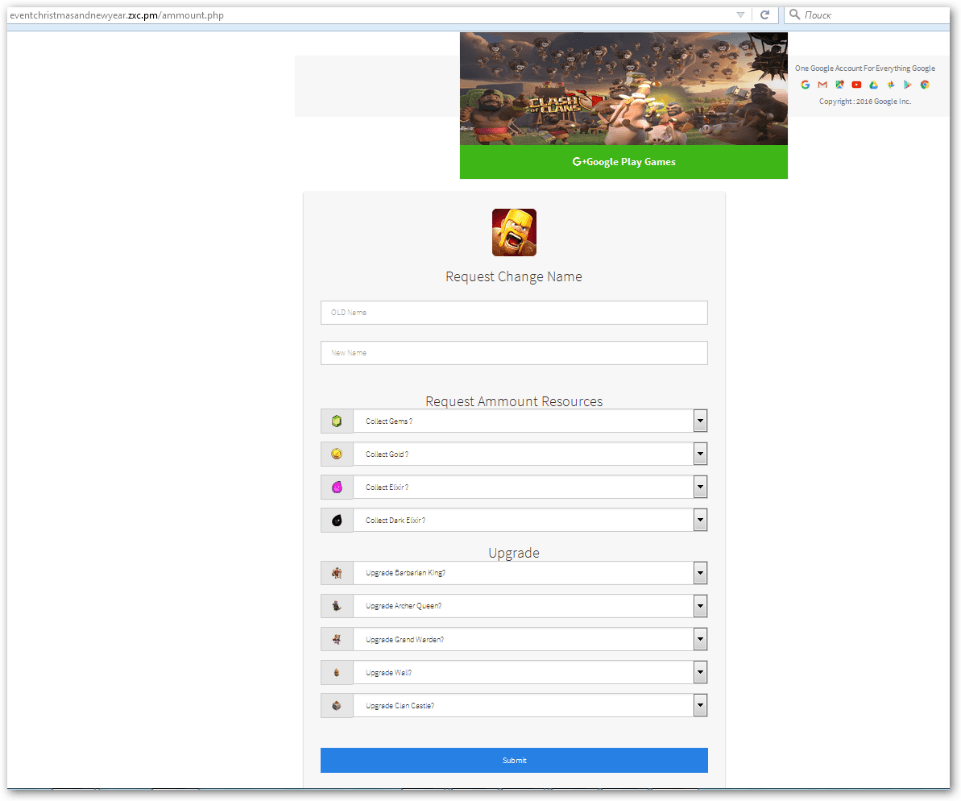Click the search magnifier icon in browser bar
Screen dimensions: 961x801
coord(794,14)
